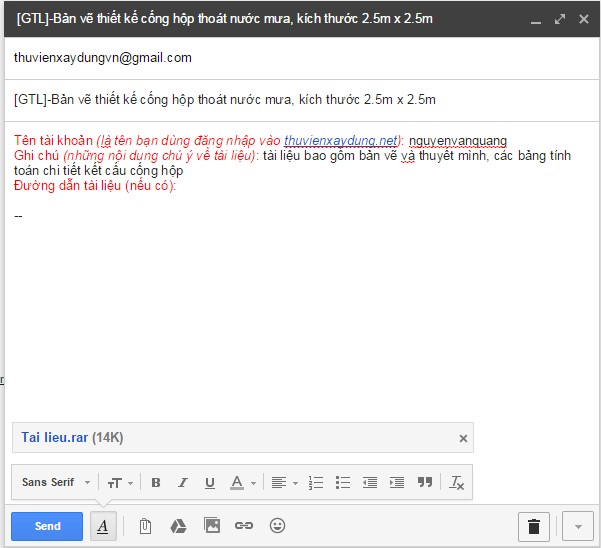Open the text alignment options
601x548 pixels.
pyautogui.click(x=285, y=483)
